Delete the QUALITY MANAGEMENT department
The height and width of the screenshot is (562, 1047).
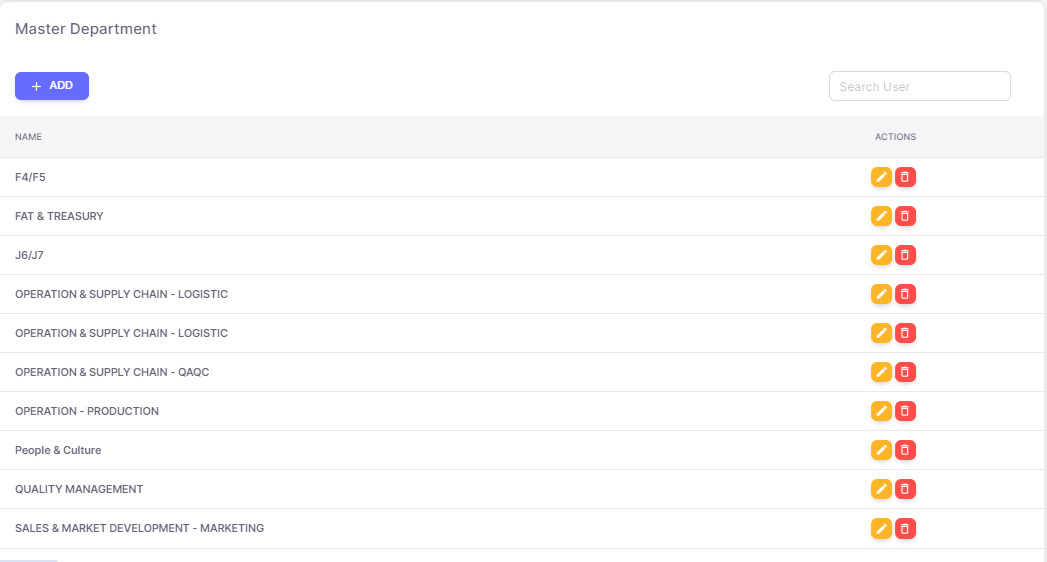[905, 489]
